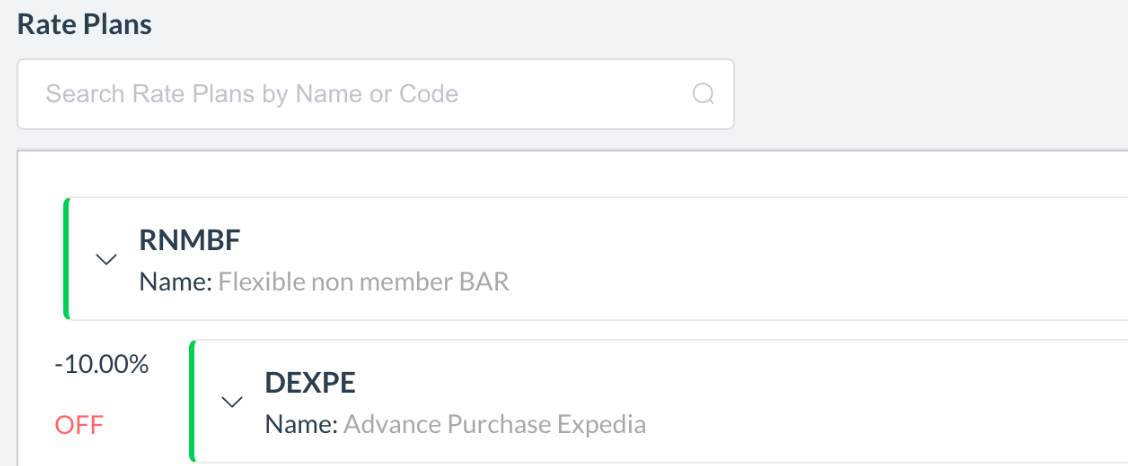Click the green status bar on RNMBF card
1128x466 pixels.
pyautogui.click(x=66, y=259)
